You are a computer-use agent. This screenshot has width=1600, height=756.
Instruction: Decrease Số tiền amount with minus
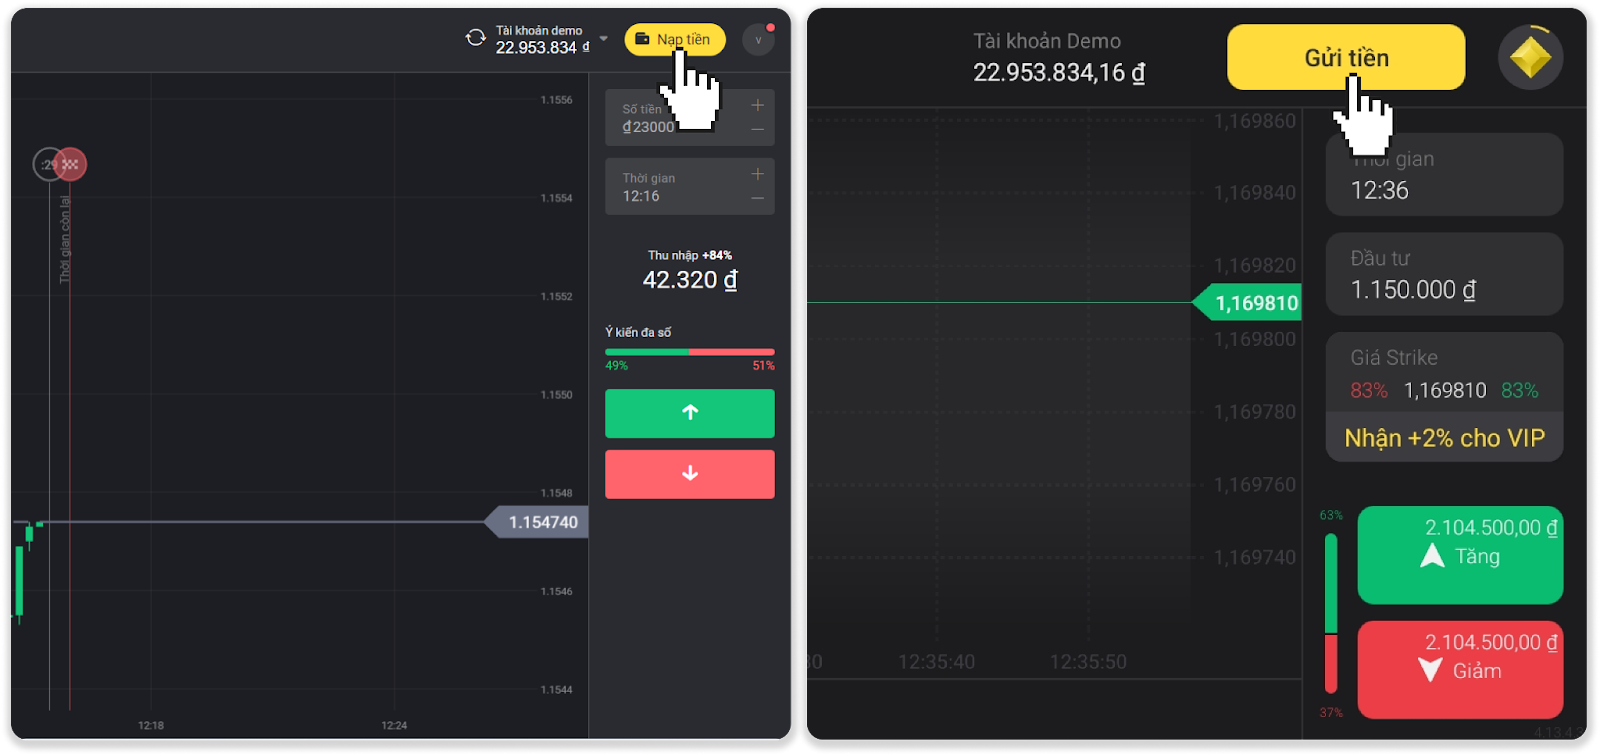(x=757, y=129)
